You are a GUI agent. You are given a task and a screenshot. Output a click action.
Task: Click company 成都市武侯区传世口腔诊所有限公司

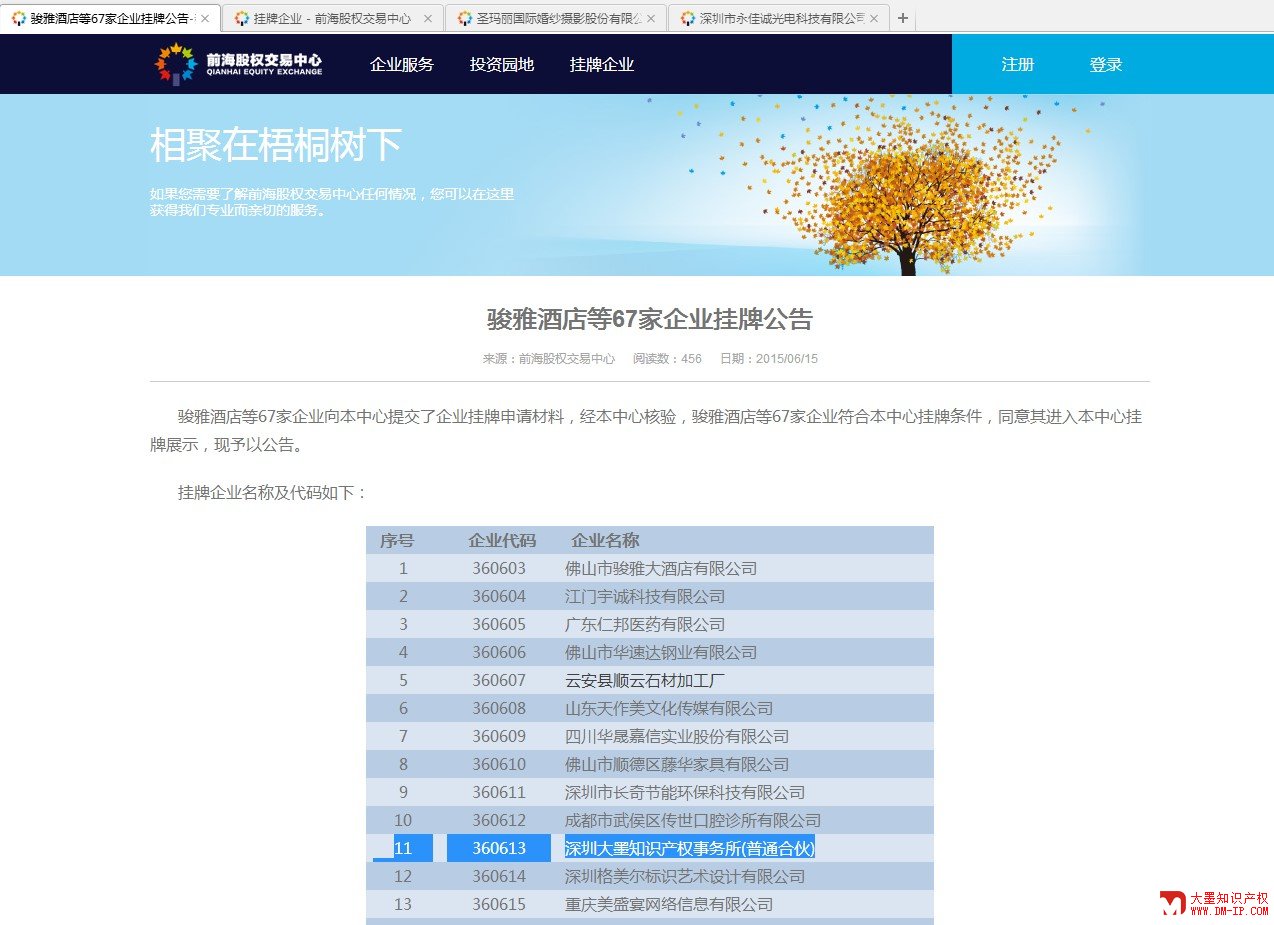pos(693,820)
